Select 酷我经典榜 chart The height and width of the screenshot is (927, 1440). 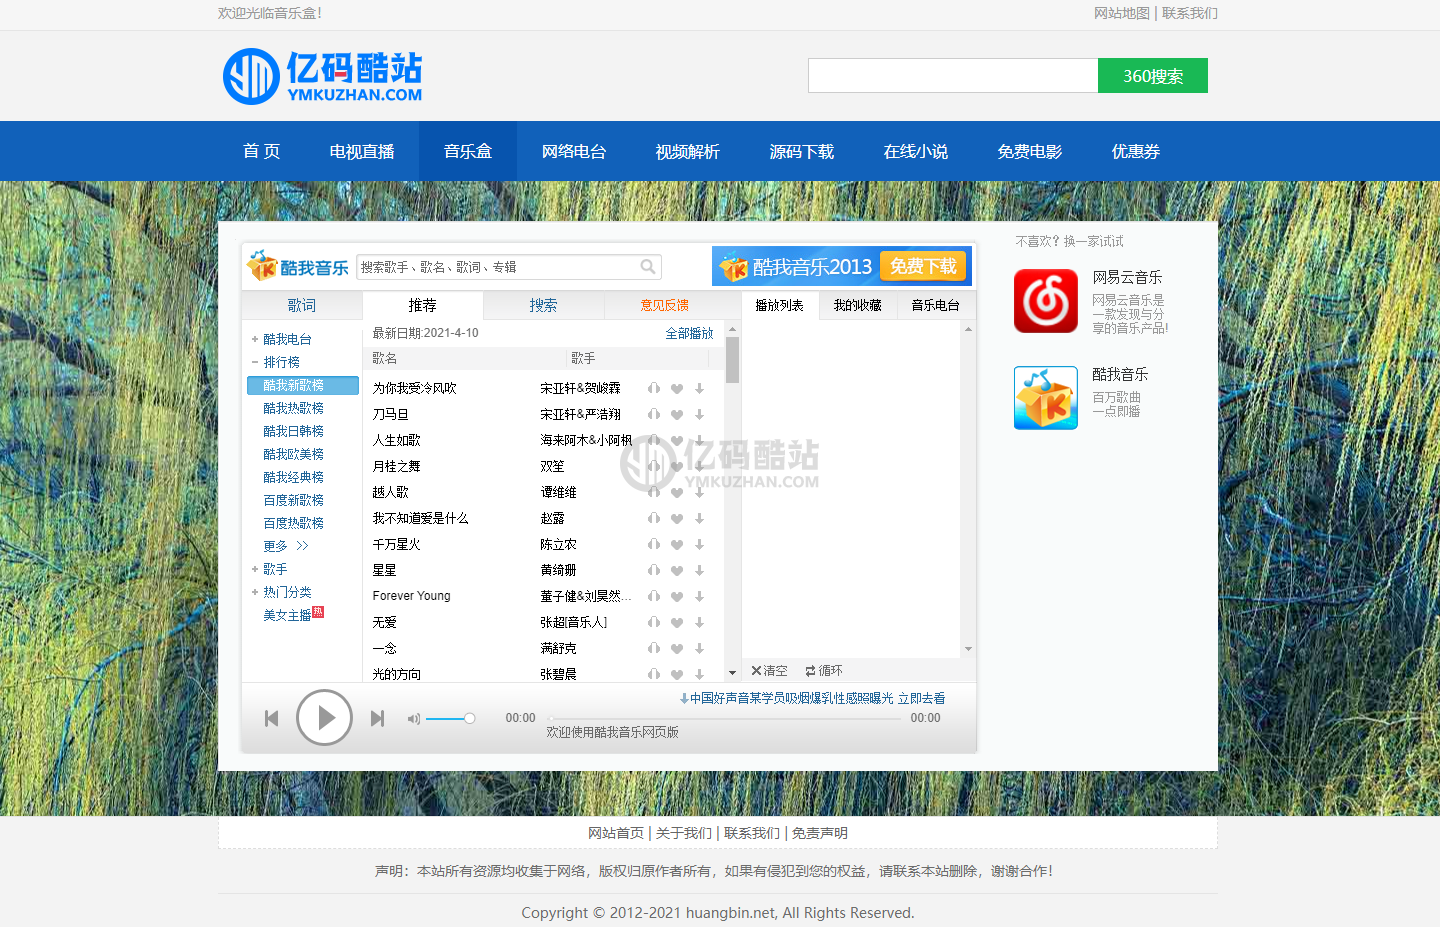click(293, 477)
